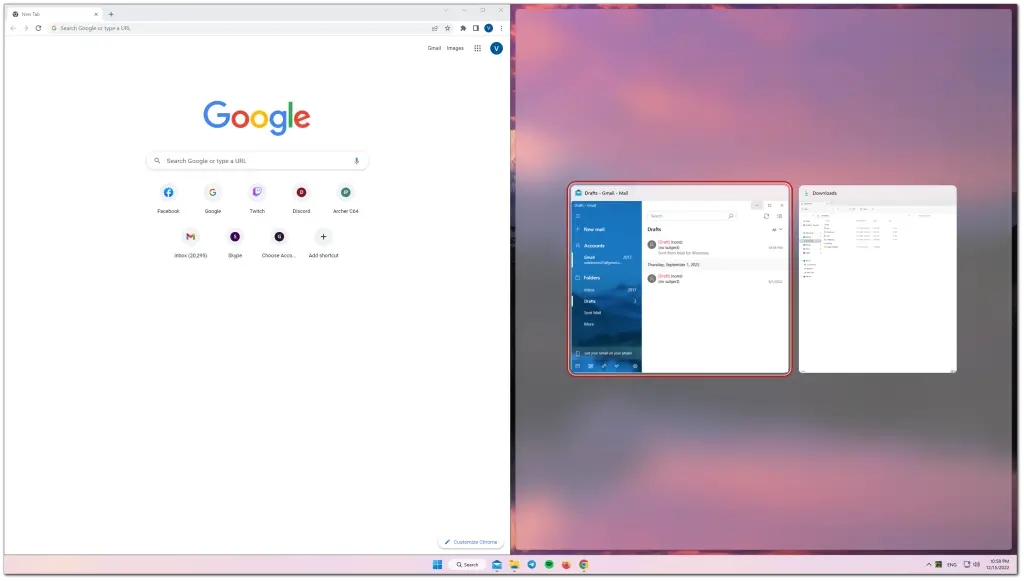Toggle the bookmark star in Chrome's address bar
Image resolution: width=1024 pixels, height=581 pixels.
point(447,28)
